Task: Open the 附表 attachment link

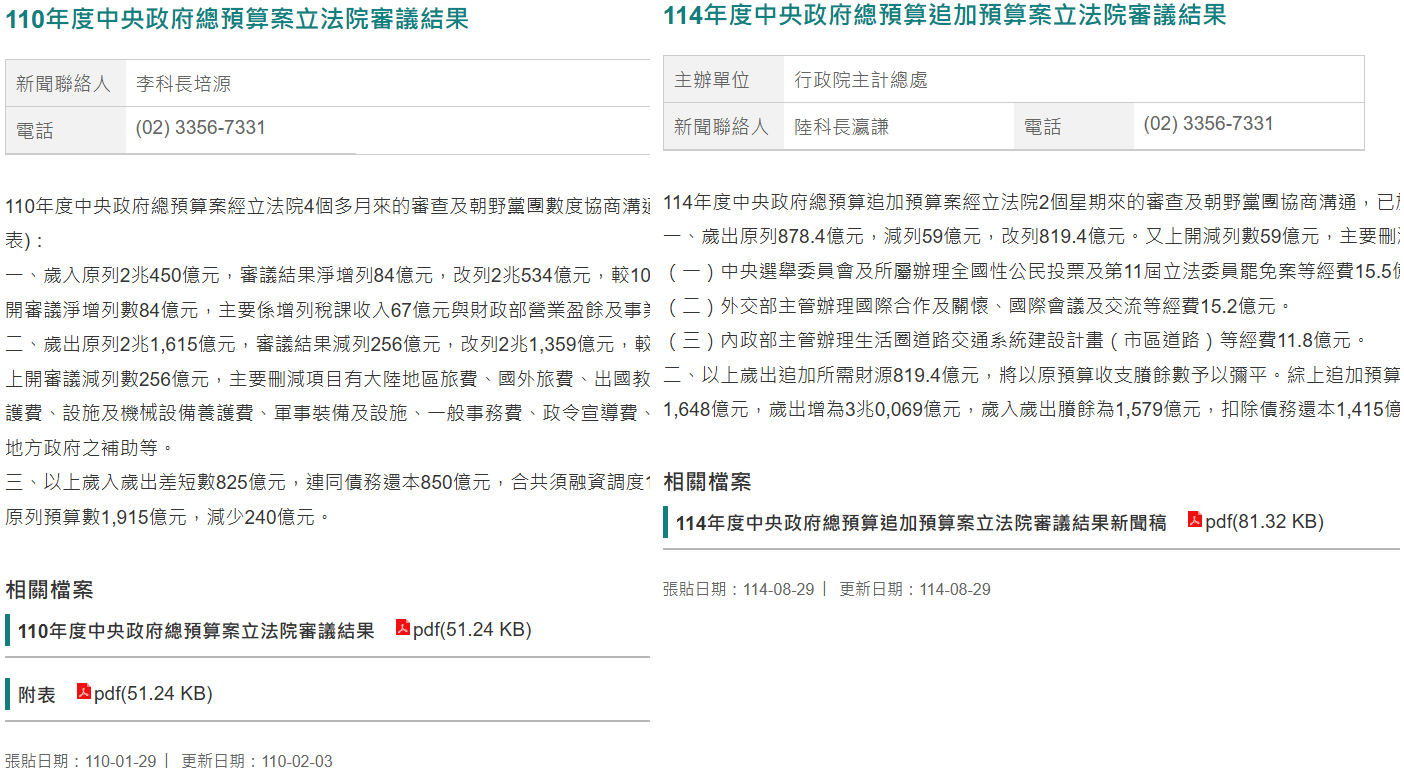Action: point(37,694)
